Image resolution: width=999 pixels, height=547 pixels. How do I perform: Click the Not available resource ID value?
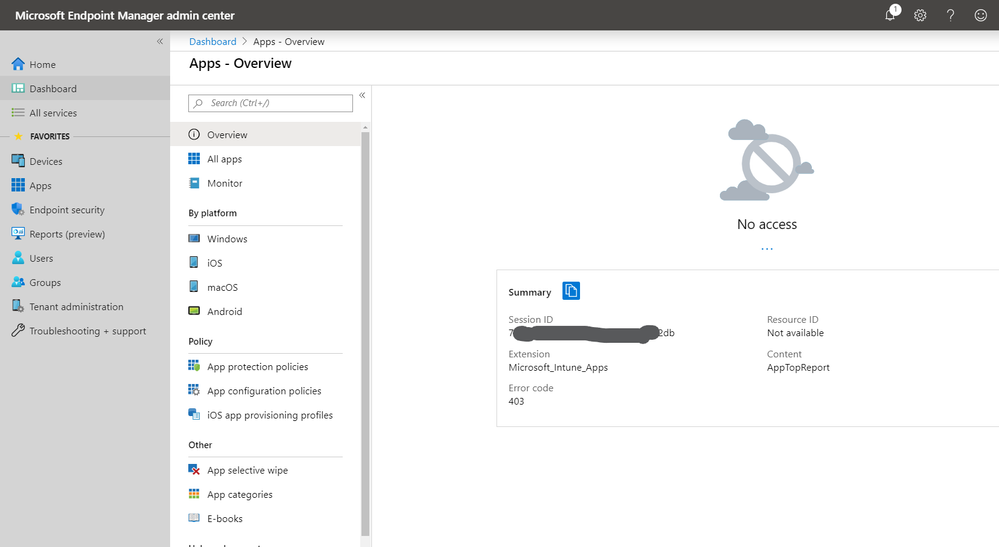click(795, 333)
